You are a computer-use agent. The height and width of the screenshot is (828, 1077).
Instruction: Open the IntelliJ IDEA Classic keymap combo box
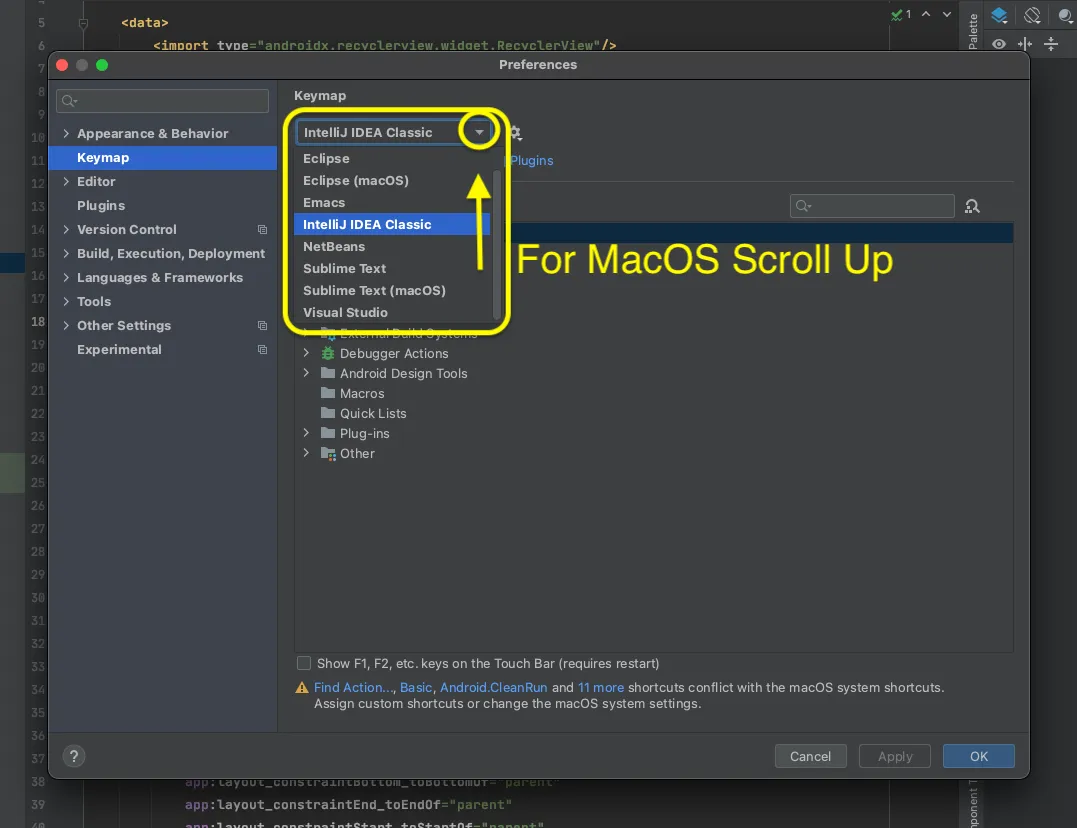[394, 132]
